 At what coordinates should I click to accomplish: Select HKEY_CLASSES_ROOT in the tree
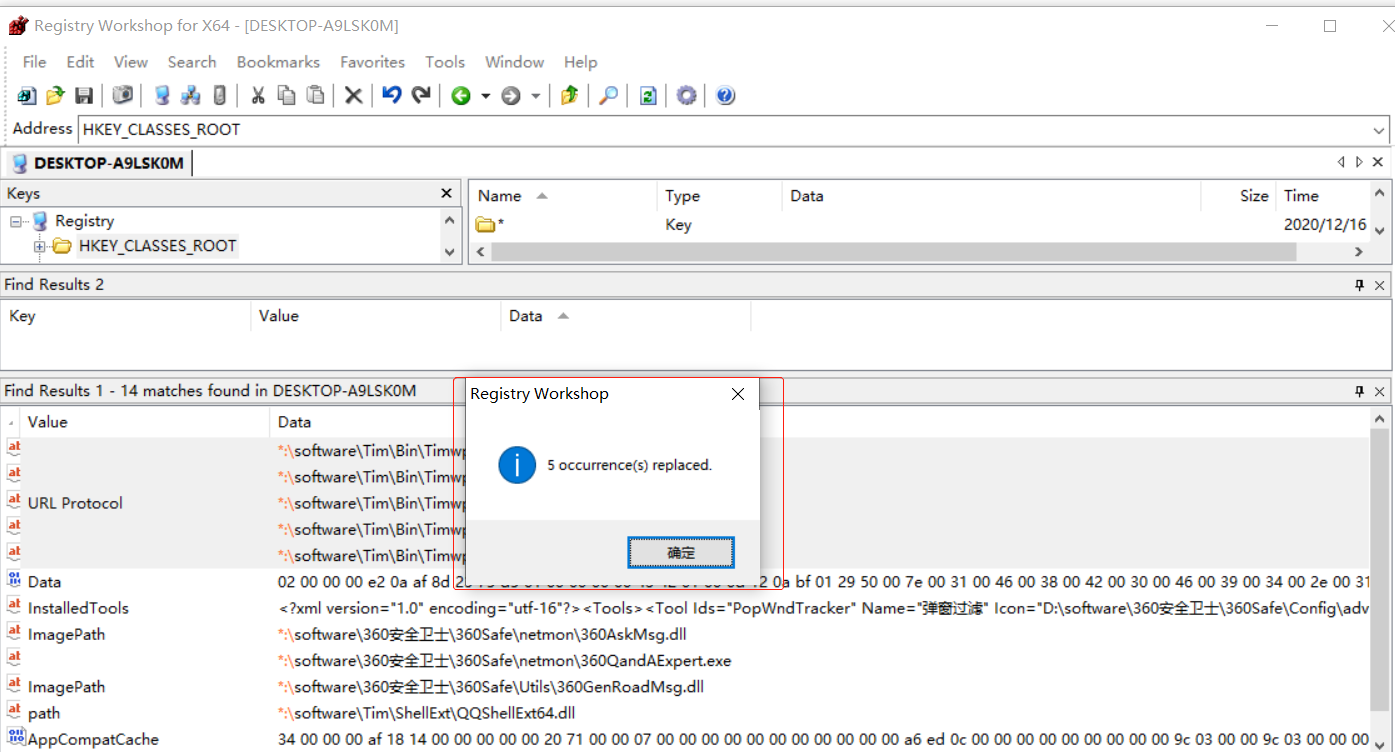tap(158, 246)
